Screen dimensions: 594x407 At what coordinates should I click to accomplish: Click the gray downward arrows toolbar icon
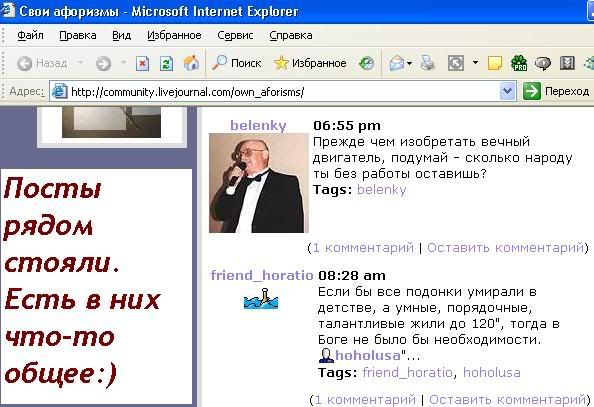click(567, 63)
